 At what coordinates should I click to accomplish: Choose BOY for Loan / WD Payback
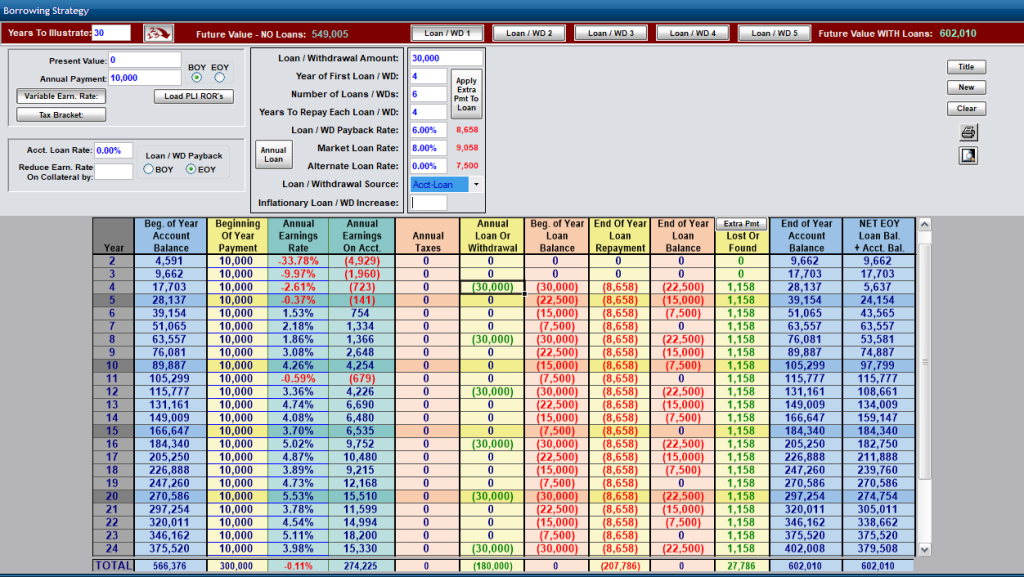pos(149,169)
